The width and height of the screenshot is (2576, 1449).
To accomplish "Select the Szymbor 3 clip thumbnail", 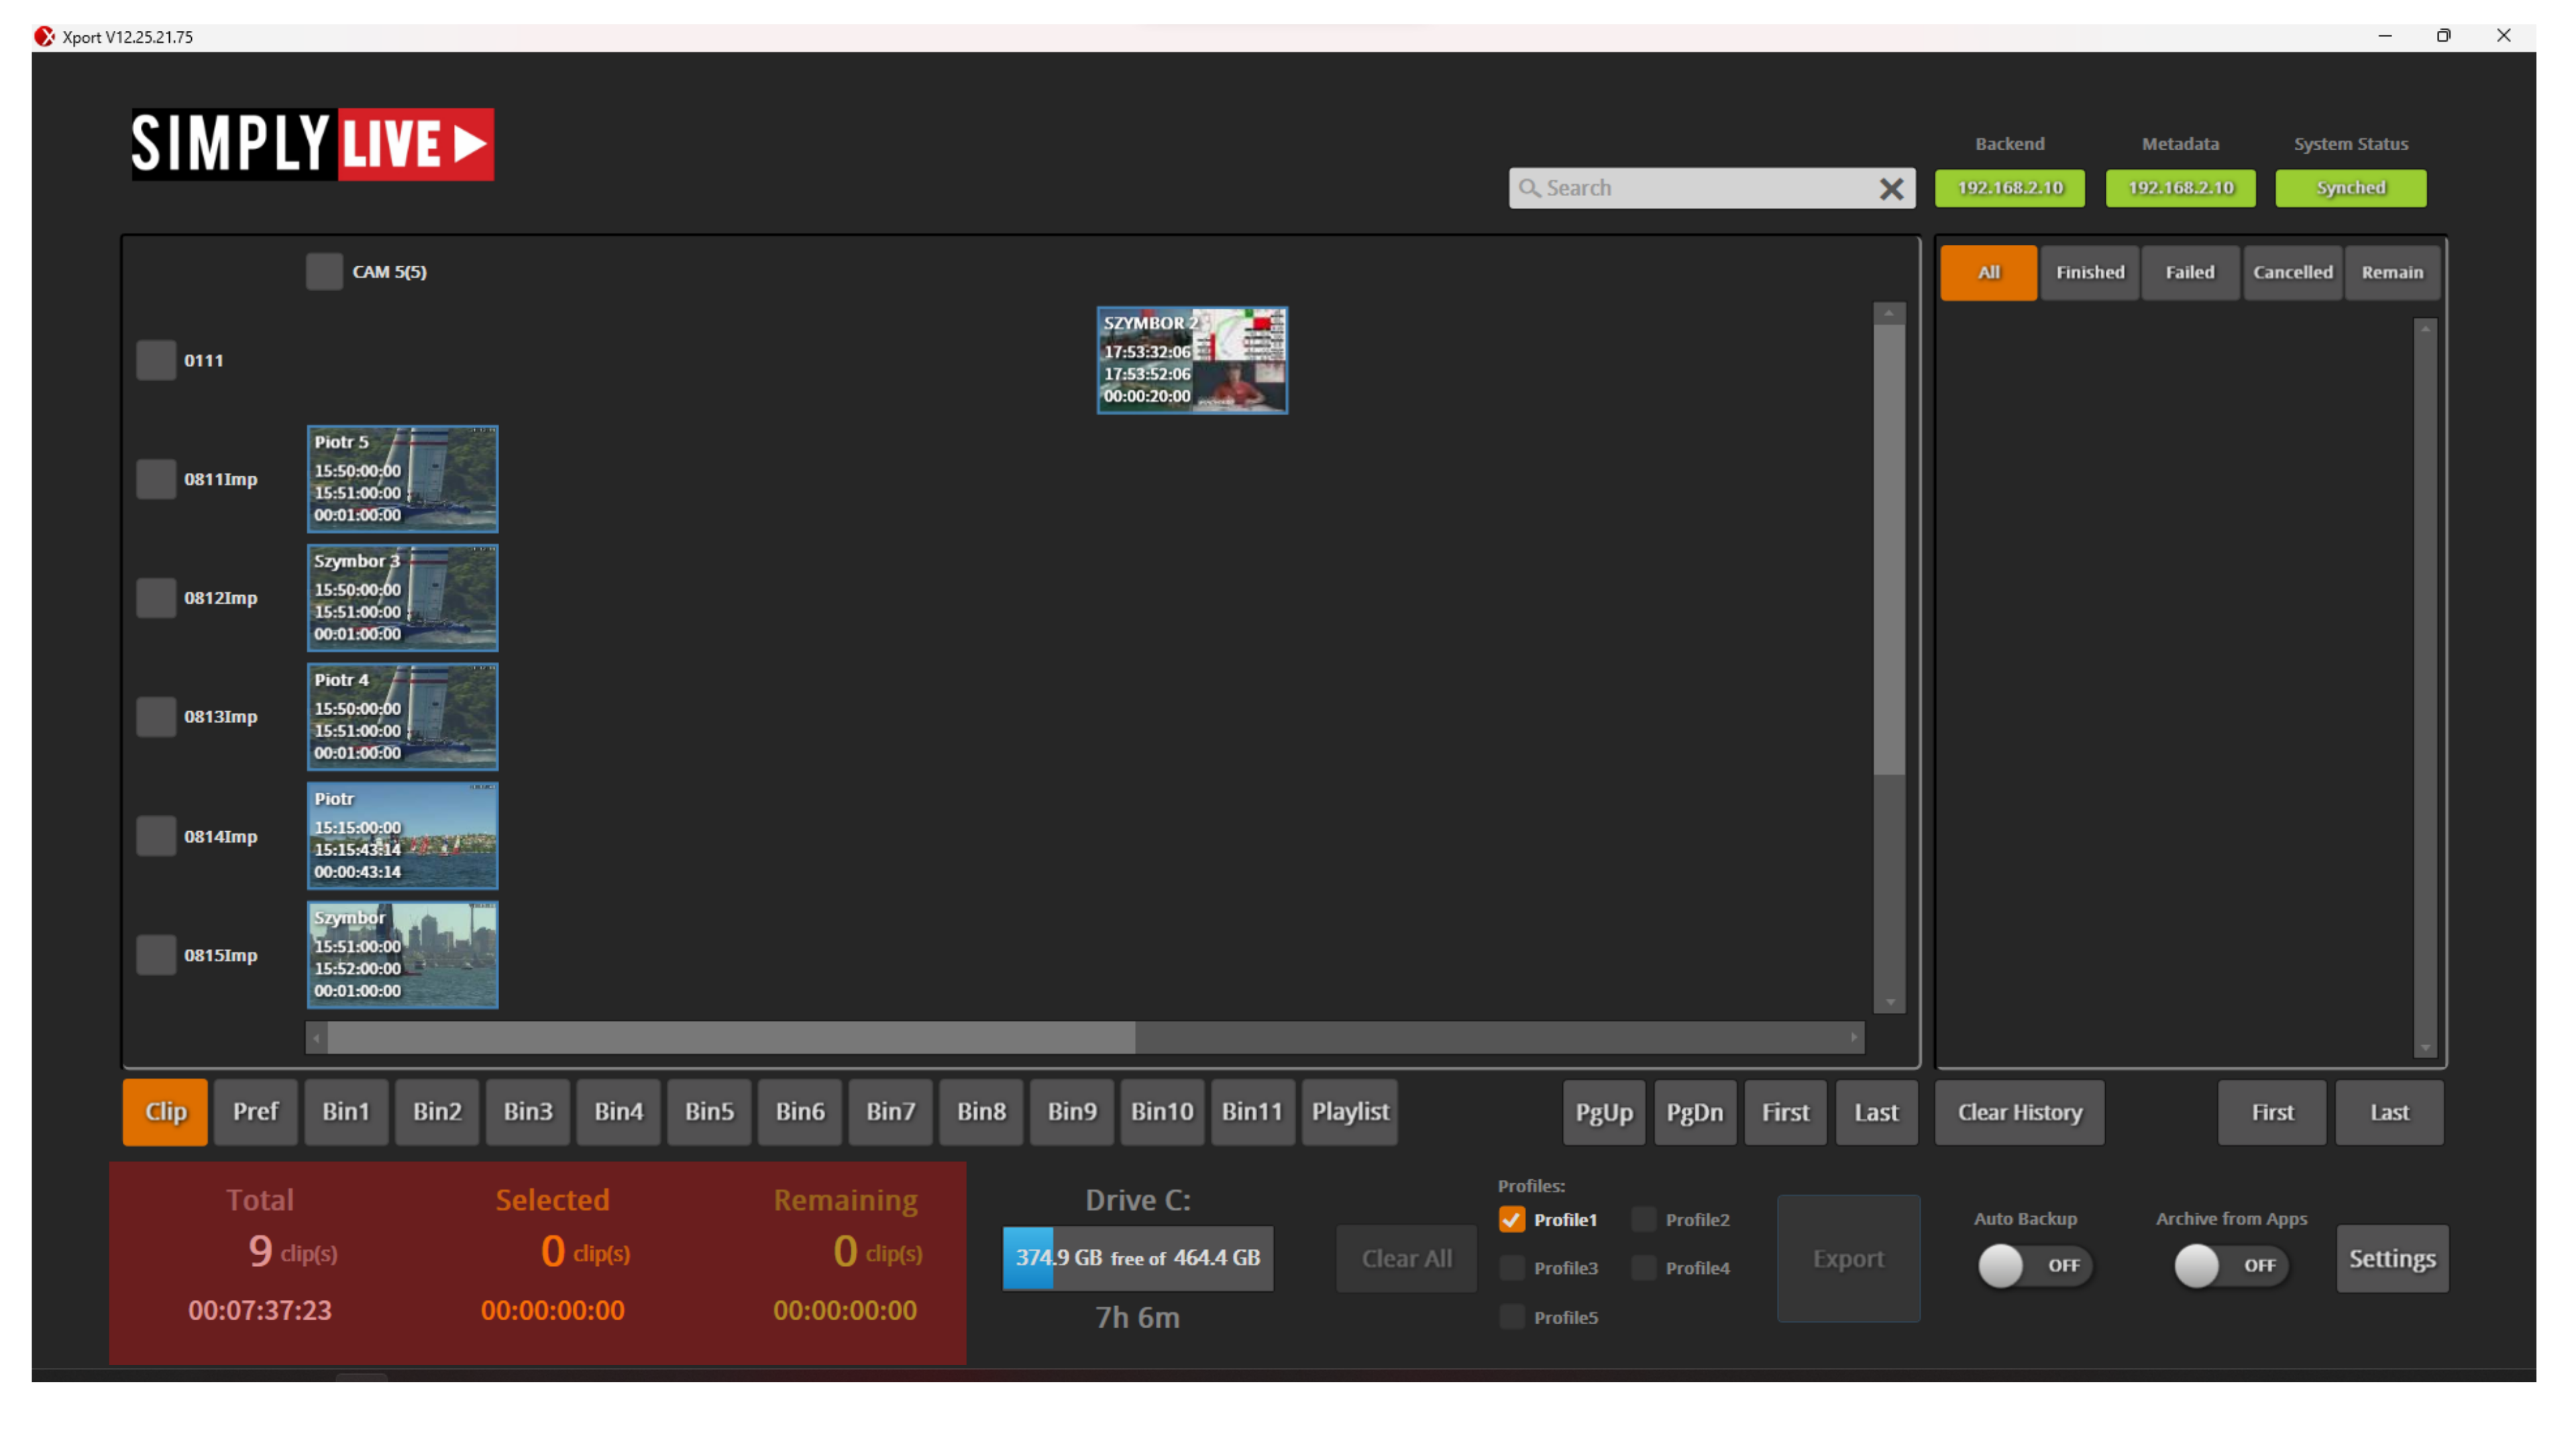I will pyautogui.click(x=402, y=598).
